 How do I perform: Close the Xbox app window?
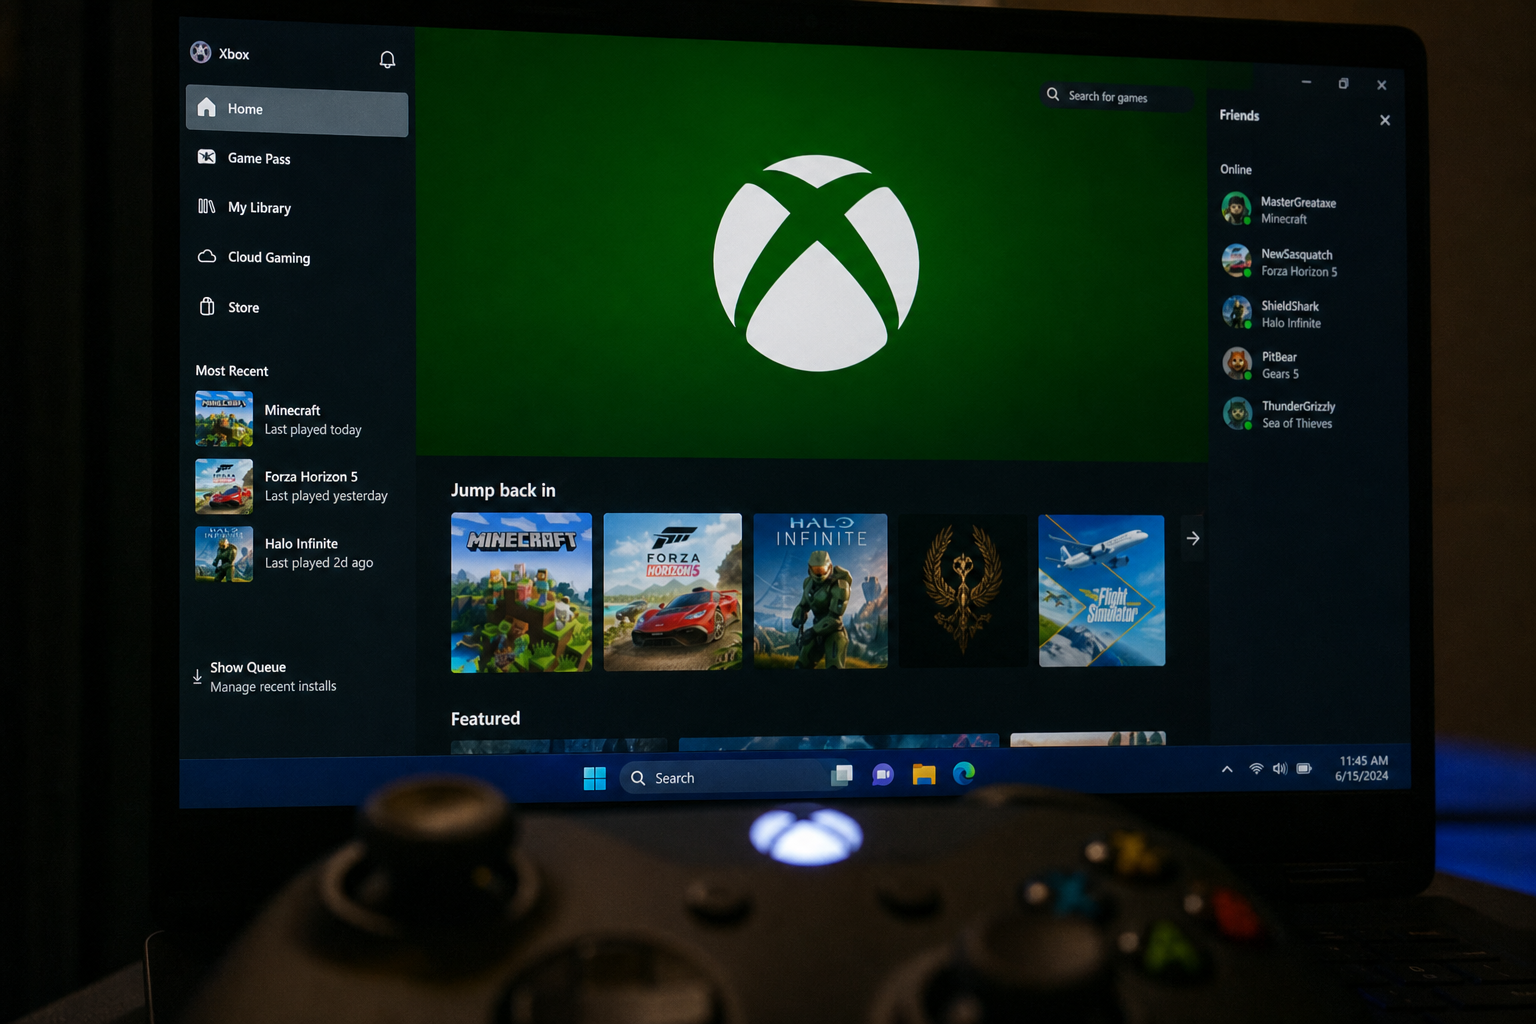[x=1382, y=85]
